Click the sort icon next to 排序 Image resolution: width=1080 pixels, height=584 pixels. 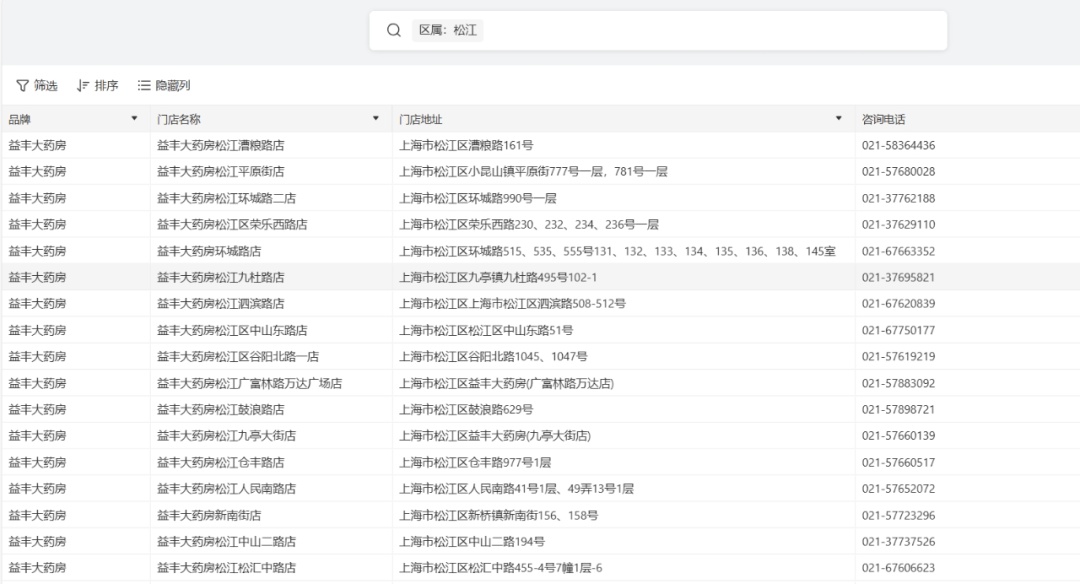(83, 86)
